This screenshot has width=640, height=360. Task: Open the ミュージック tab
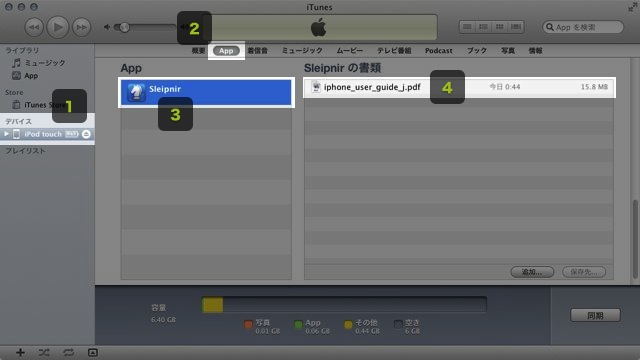pos(302,51)
